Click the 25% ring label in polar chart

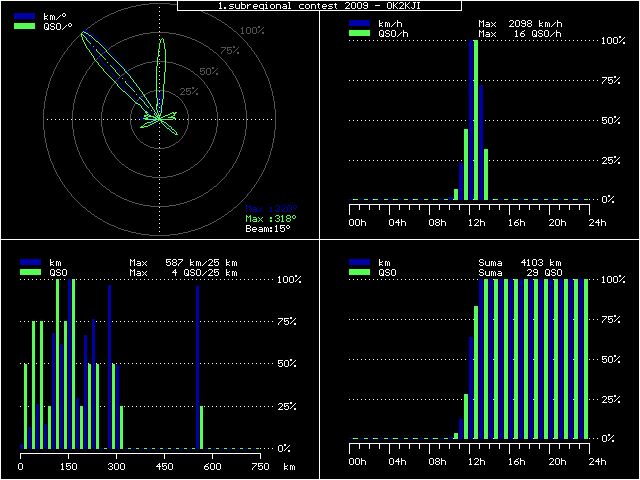click(189, 91)
